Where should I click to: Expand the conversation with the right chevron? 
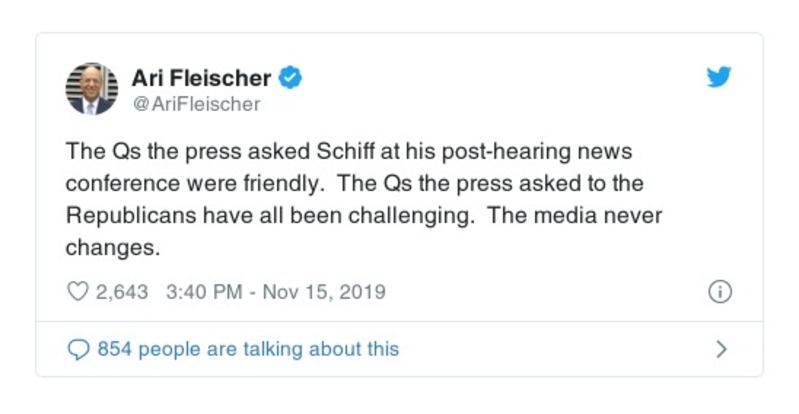click(x=721, y=349)
